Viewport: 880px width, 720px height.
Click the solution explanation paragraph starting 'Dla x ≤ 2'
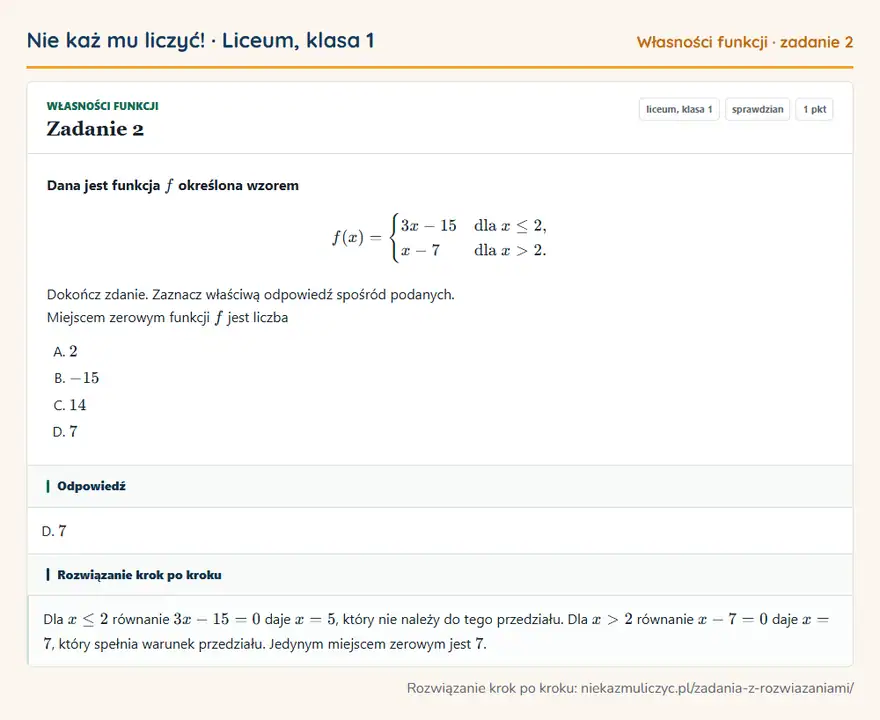[436, 631]
